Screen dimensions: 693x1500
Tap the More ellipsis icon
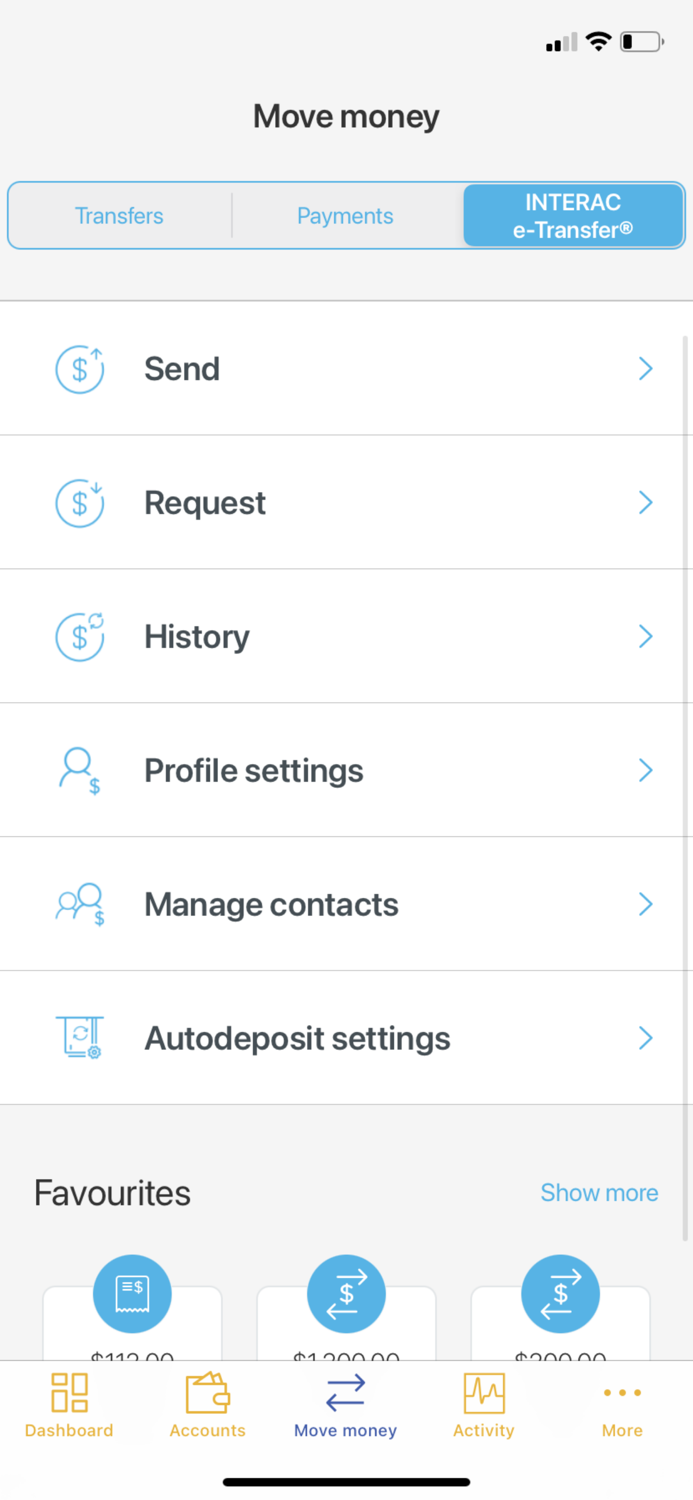pos(621,1392)
